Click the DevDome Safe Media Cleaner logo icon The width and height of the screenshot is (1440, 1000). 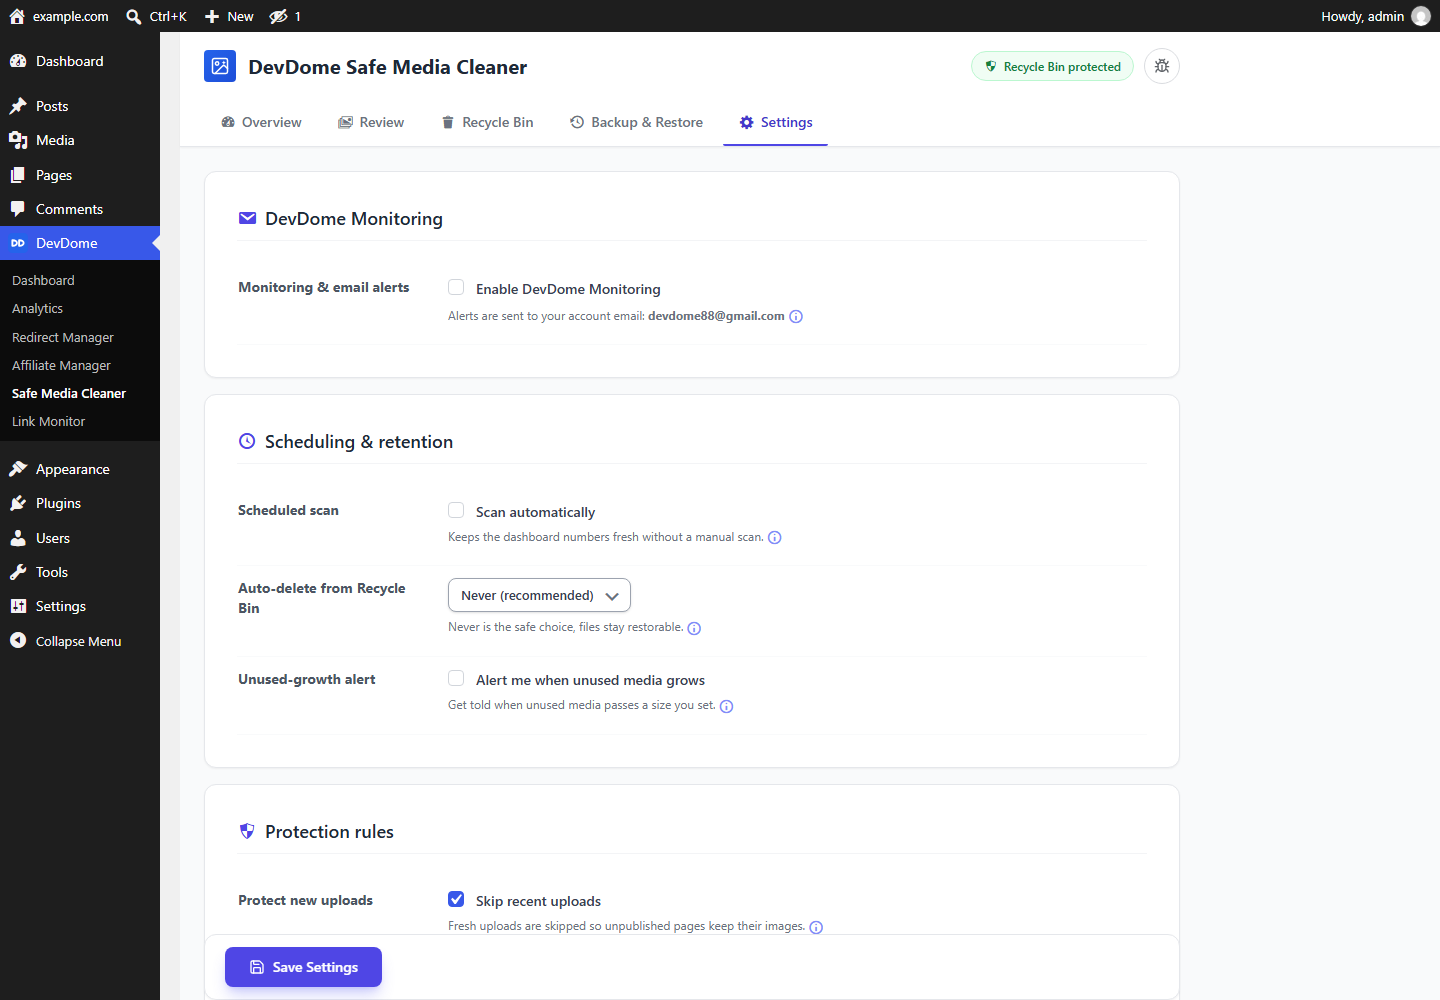[220, 66]
